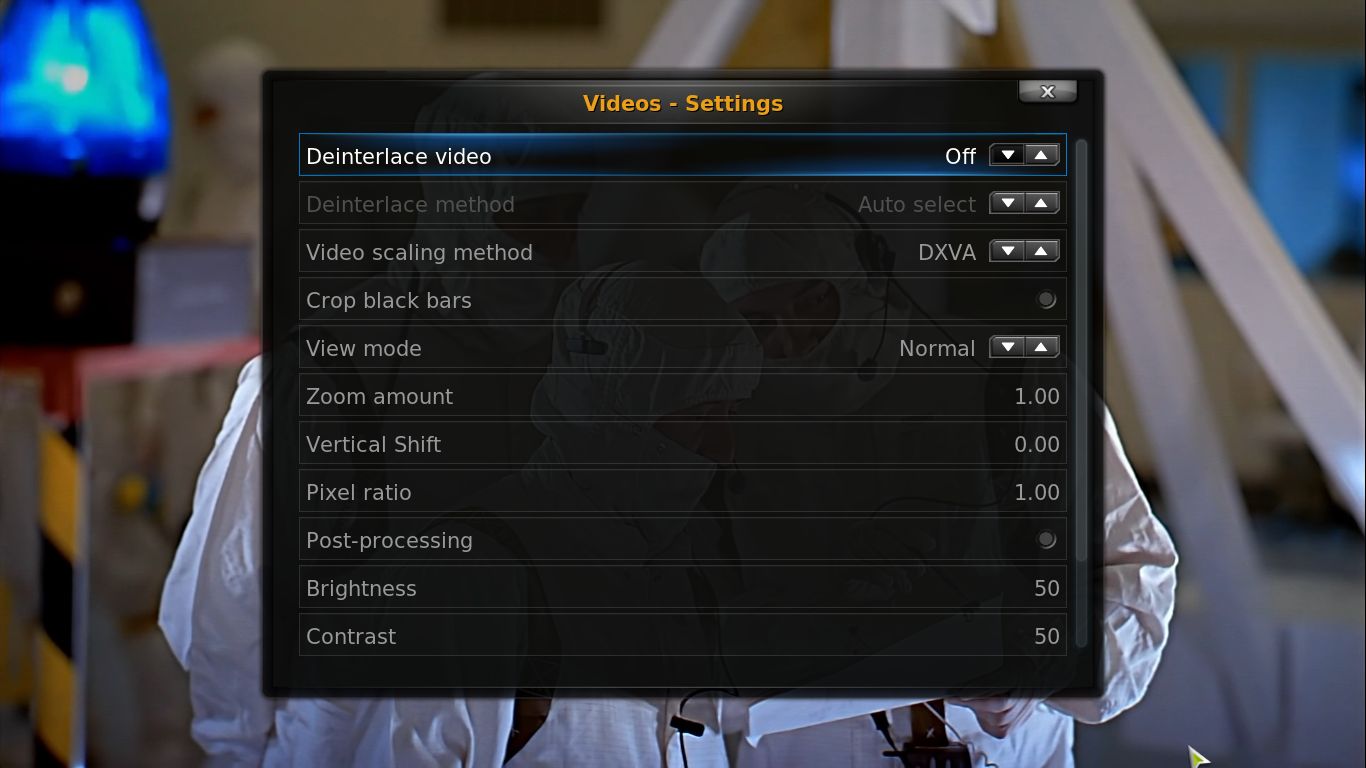
Task: Select the View mode row label
Action: (363, 348)
